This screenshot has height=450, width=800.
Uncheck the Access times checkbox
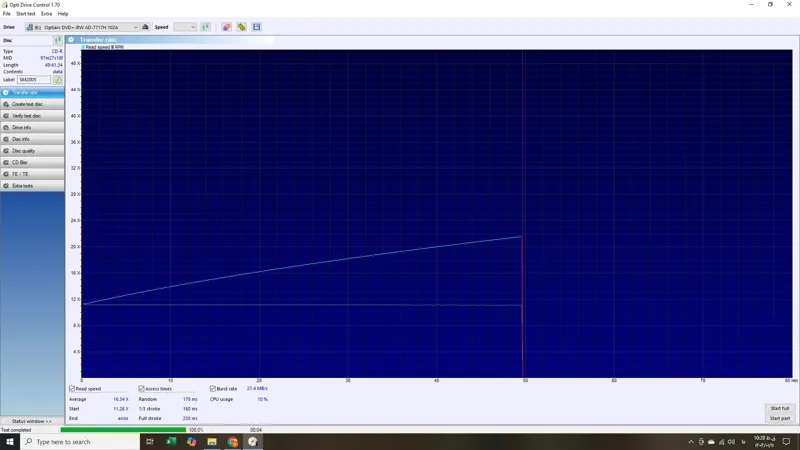tap(142, 388)
